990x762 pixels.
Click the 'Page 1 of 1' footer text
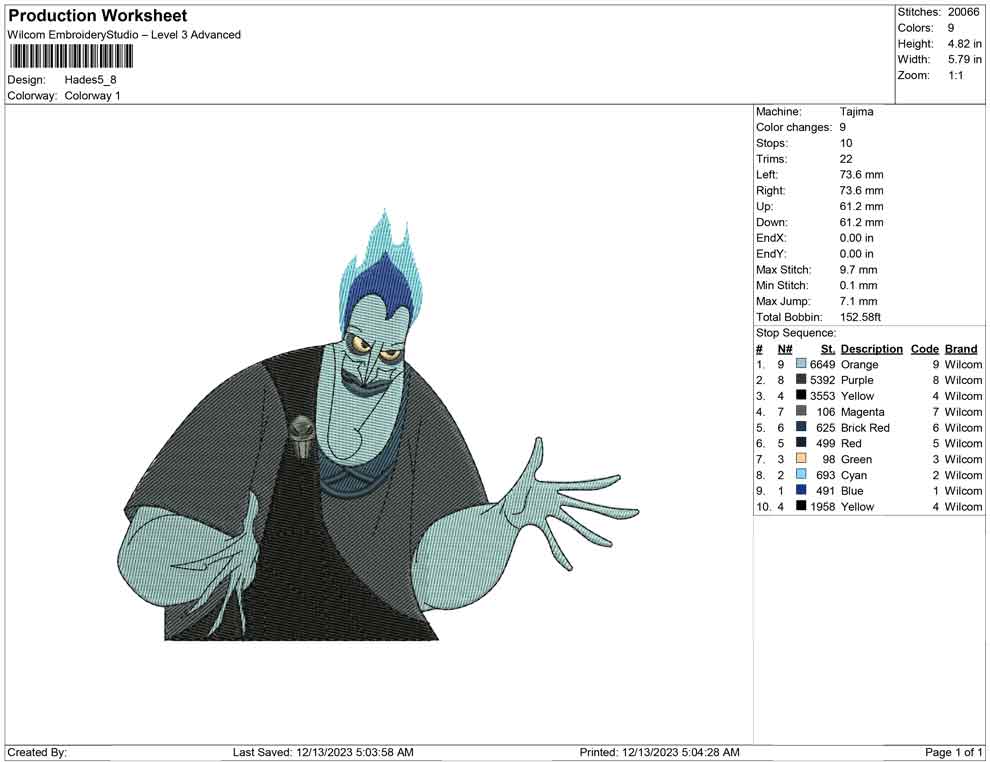(953, 752)
